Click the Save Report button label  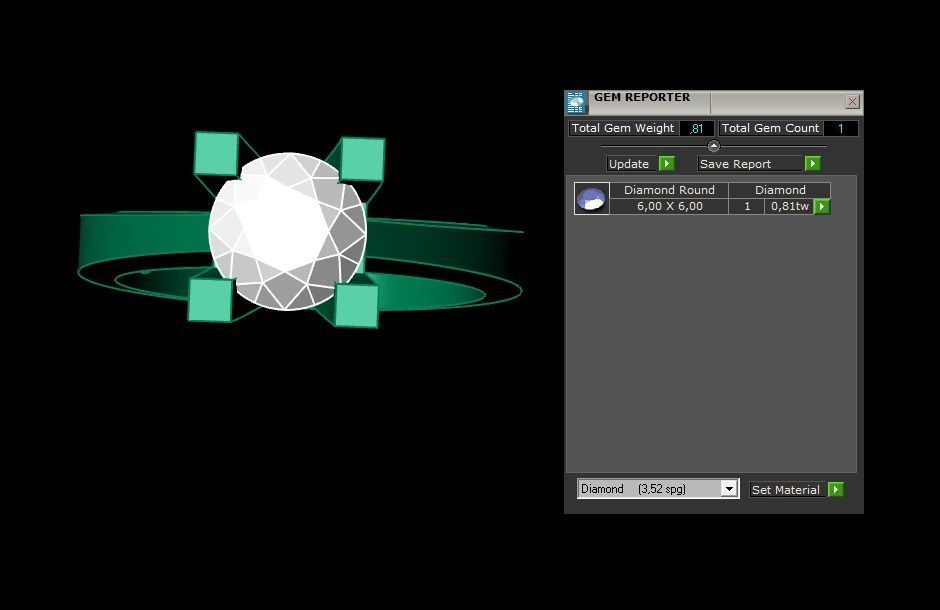pos(751,164)
